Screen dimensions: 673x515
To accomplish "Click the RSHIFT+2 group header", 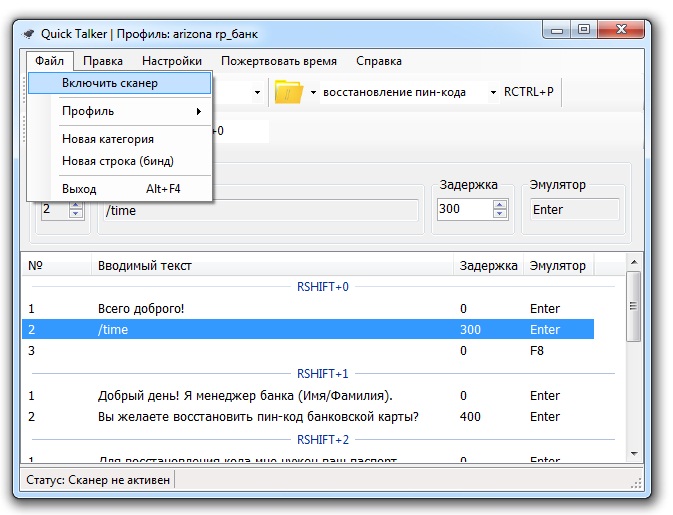I will coord(323,439).
